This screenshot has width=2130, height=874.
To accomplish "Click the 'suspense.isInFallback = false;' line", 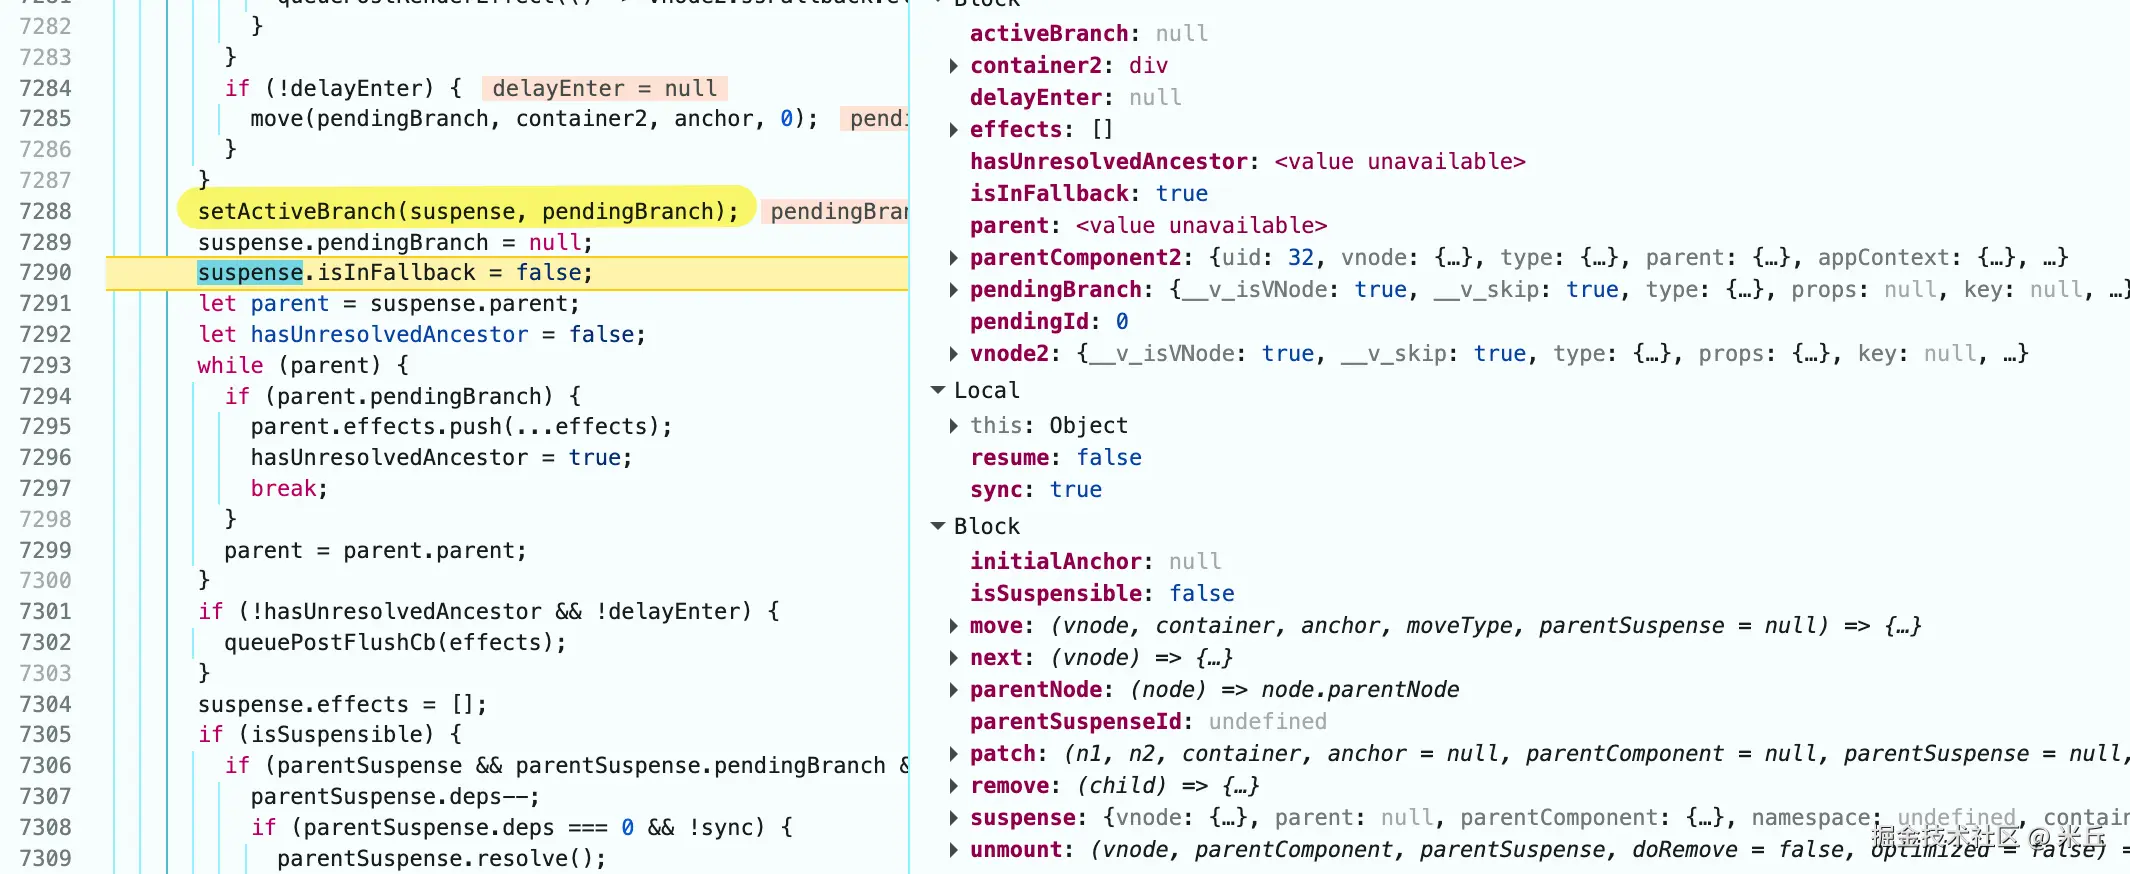I will click(x=395, y=273).
